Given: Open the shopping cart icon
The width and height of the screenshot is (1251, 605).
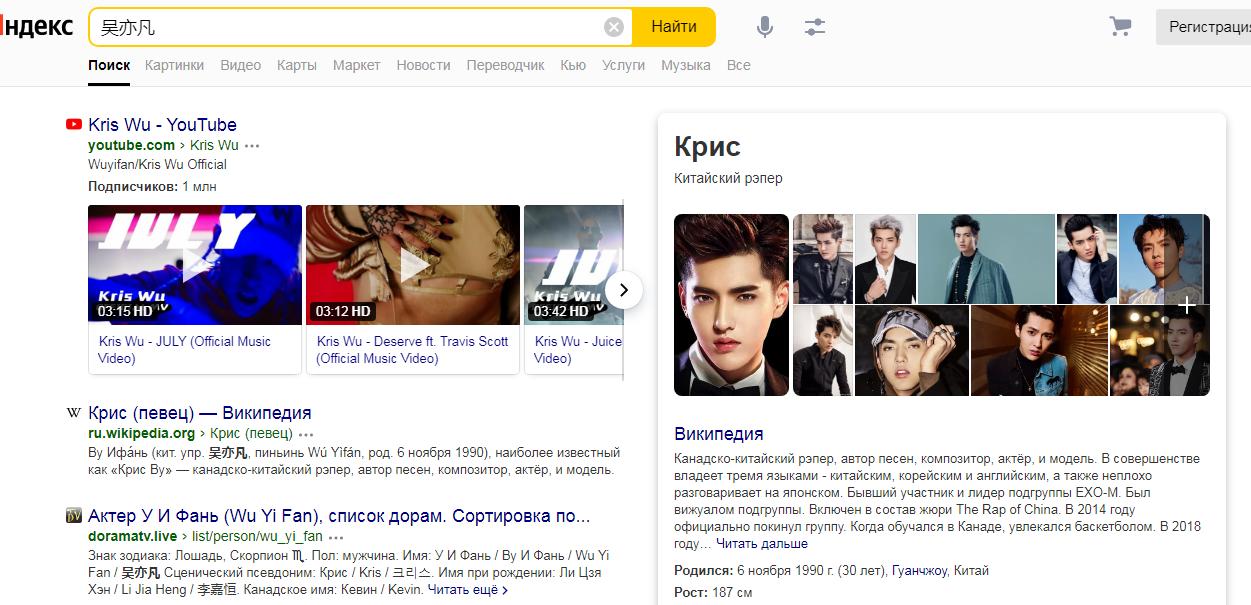Looking at the screenshot, I should [1120, 27].
